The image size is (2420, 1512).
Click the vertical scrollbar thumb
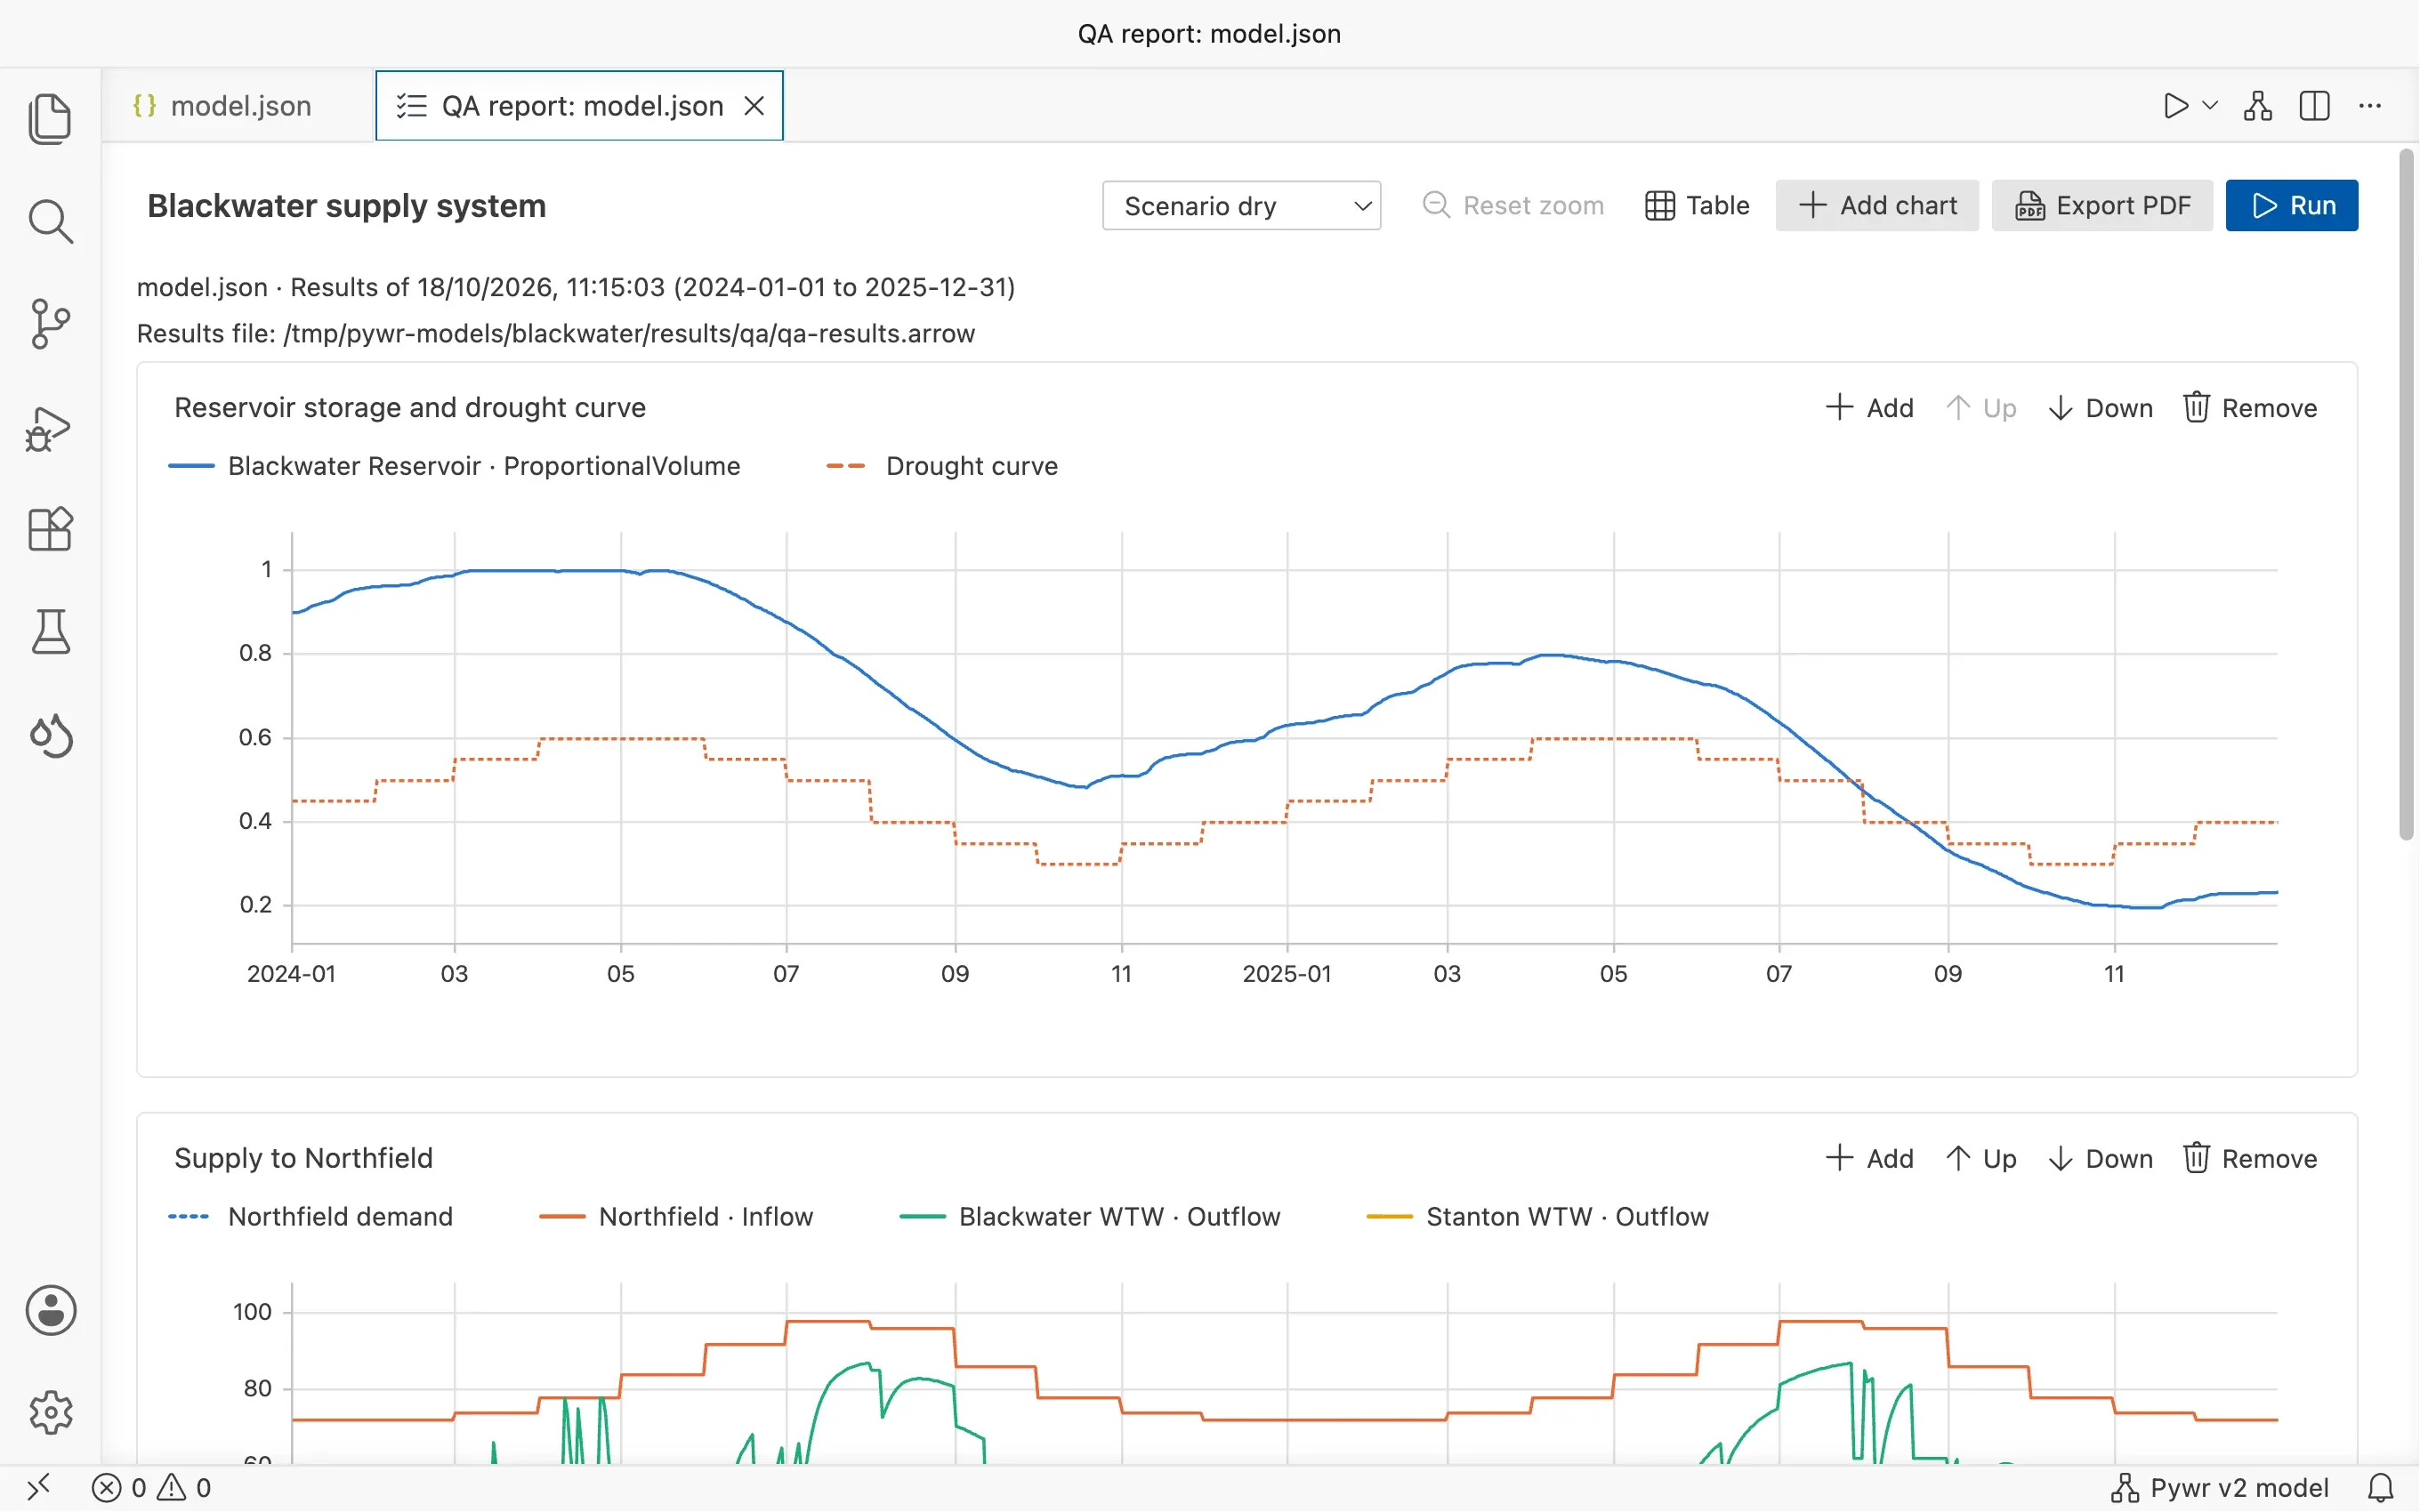coord(2407,495)
